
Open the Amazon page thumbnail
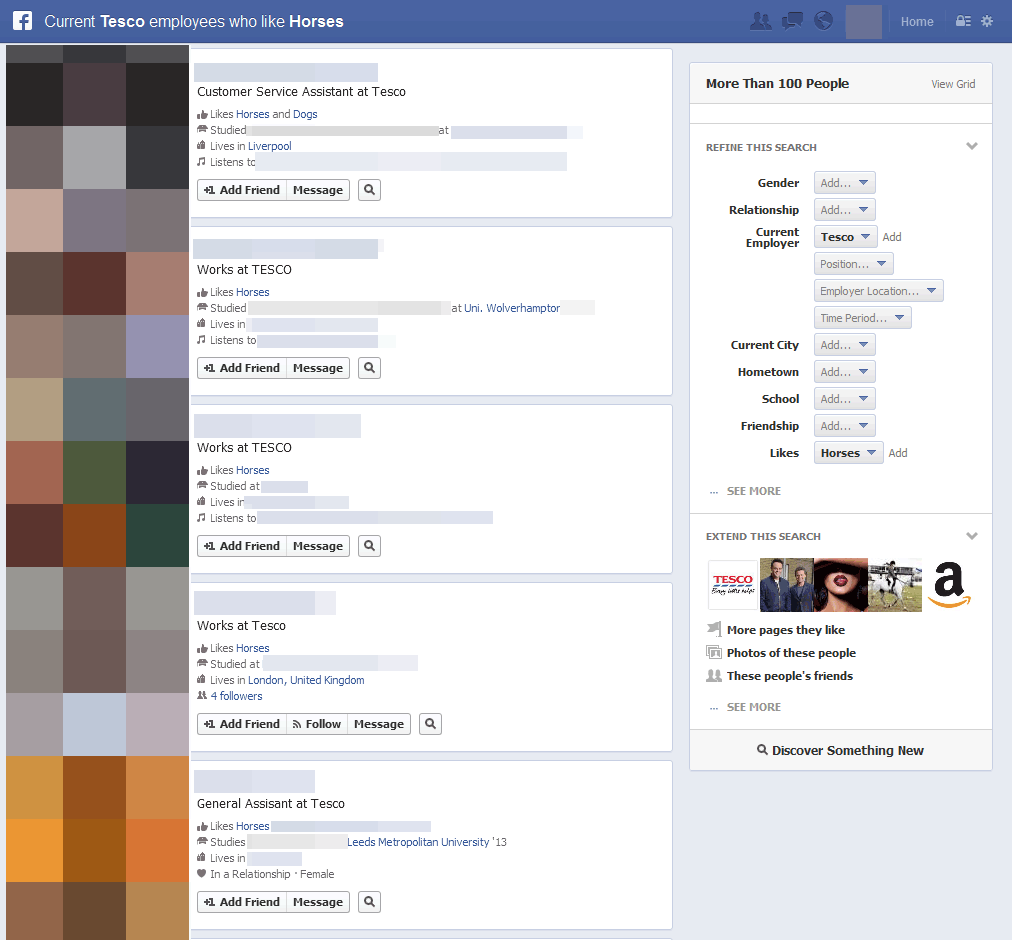pyautogui.click(x=949, y=585)
